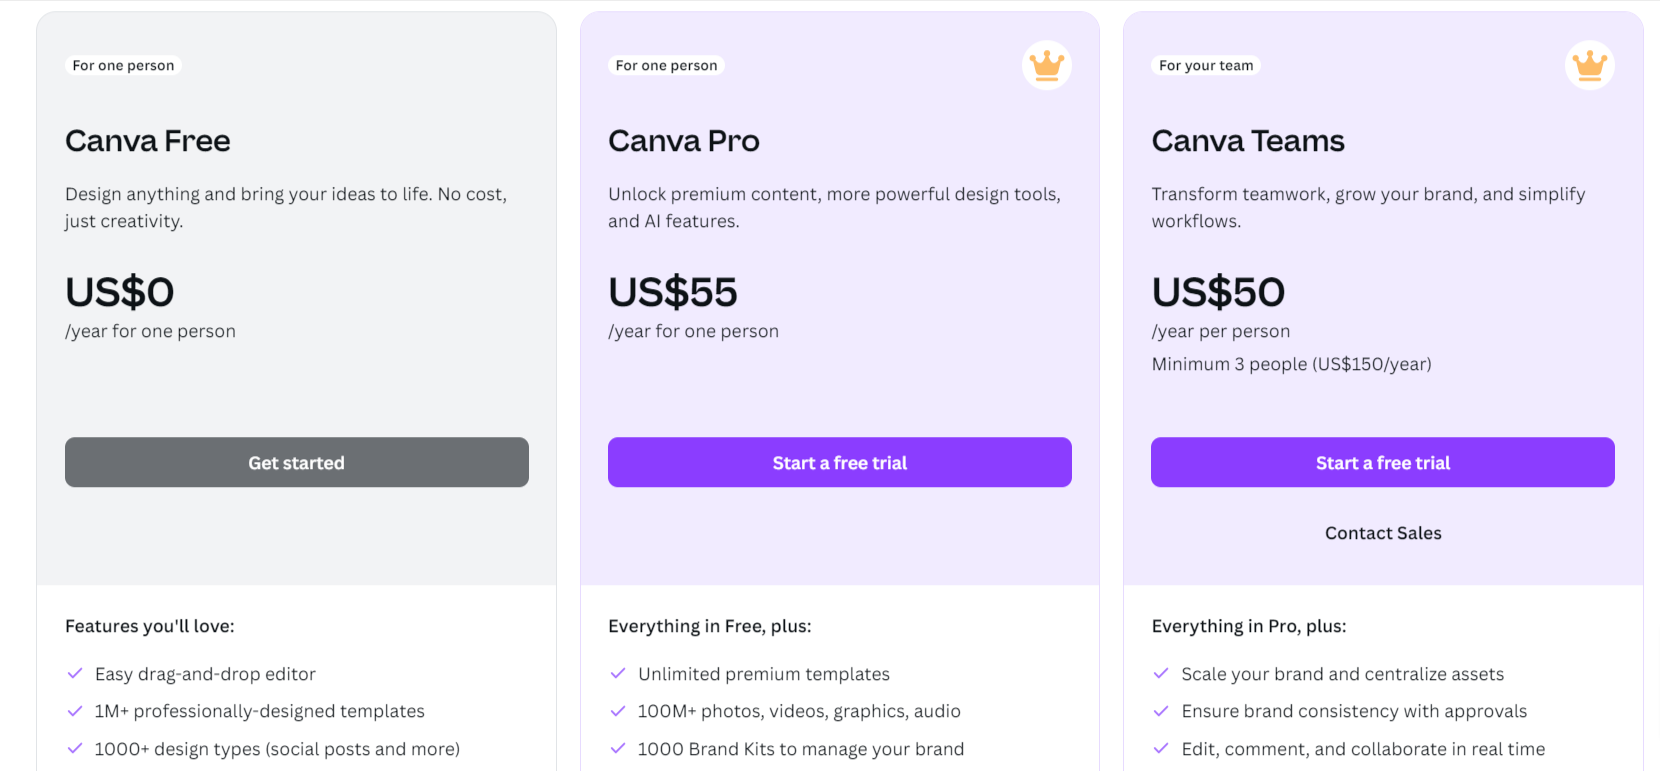1660x771 pixels.
Task: Start a free trial of Canva Pro
Action: click(840, 462)
